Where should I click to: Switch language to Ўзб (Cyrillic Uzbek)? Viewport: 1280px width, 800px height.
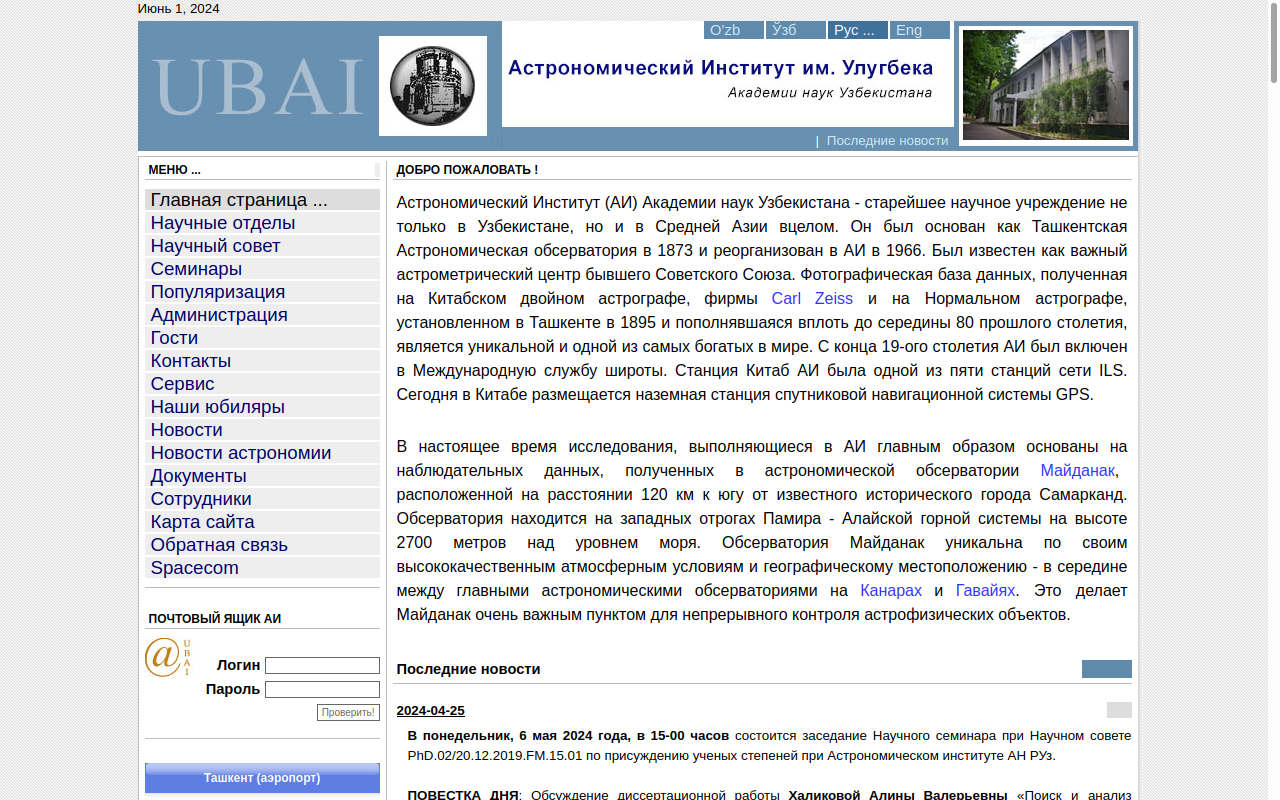796,30
